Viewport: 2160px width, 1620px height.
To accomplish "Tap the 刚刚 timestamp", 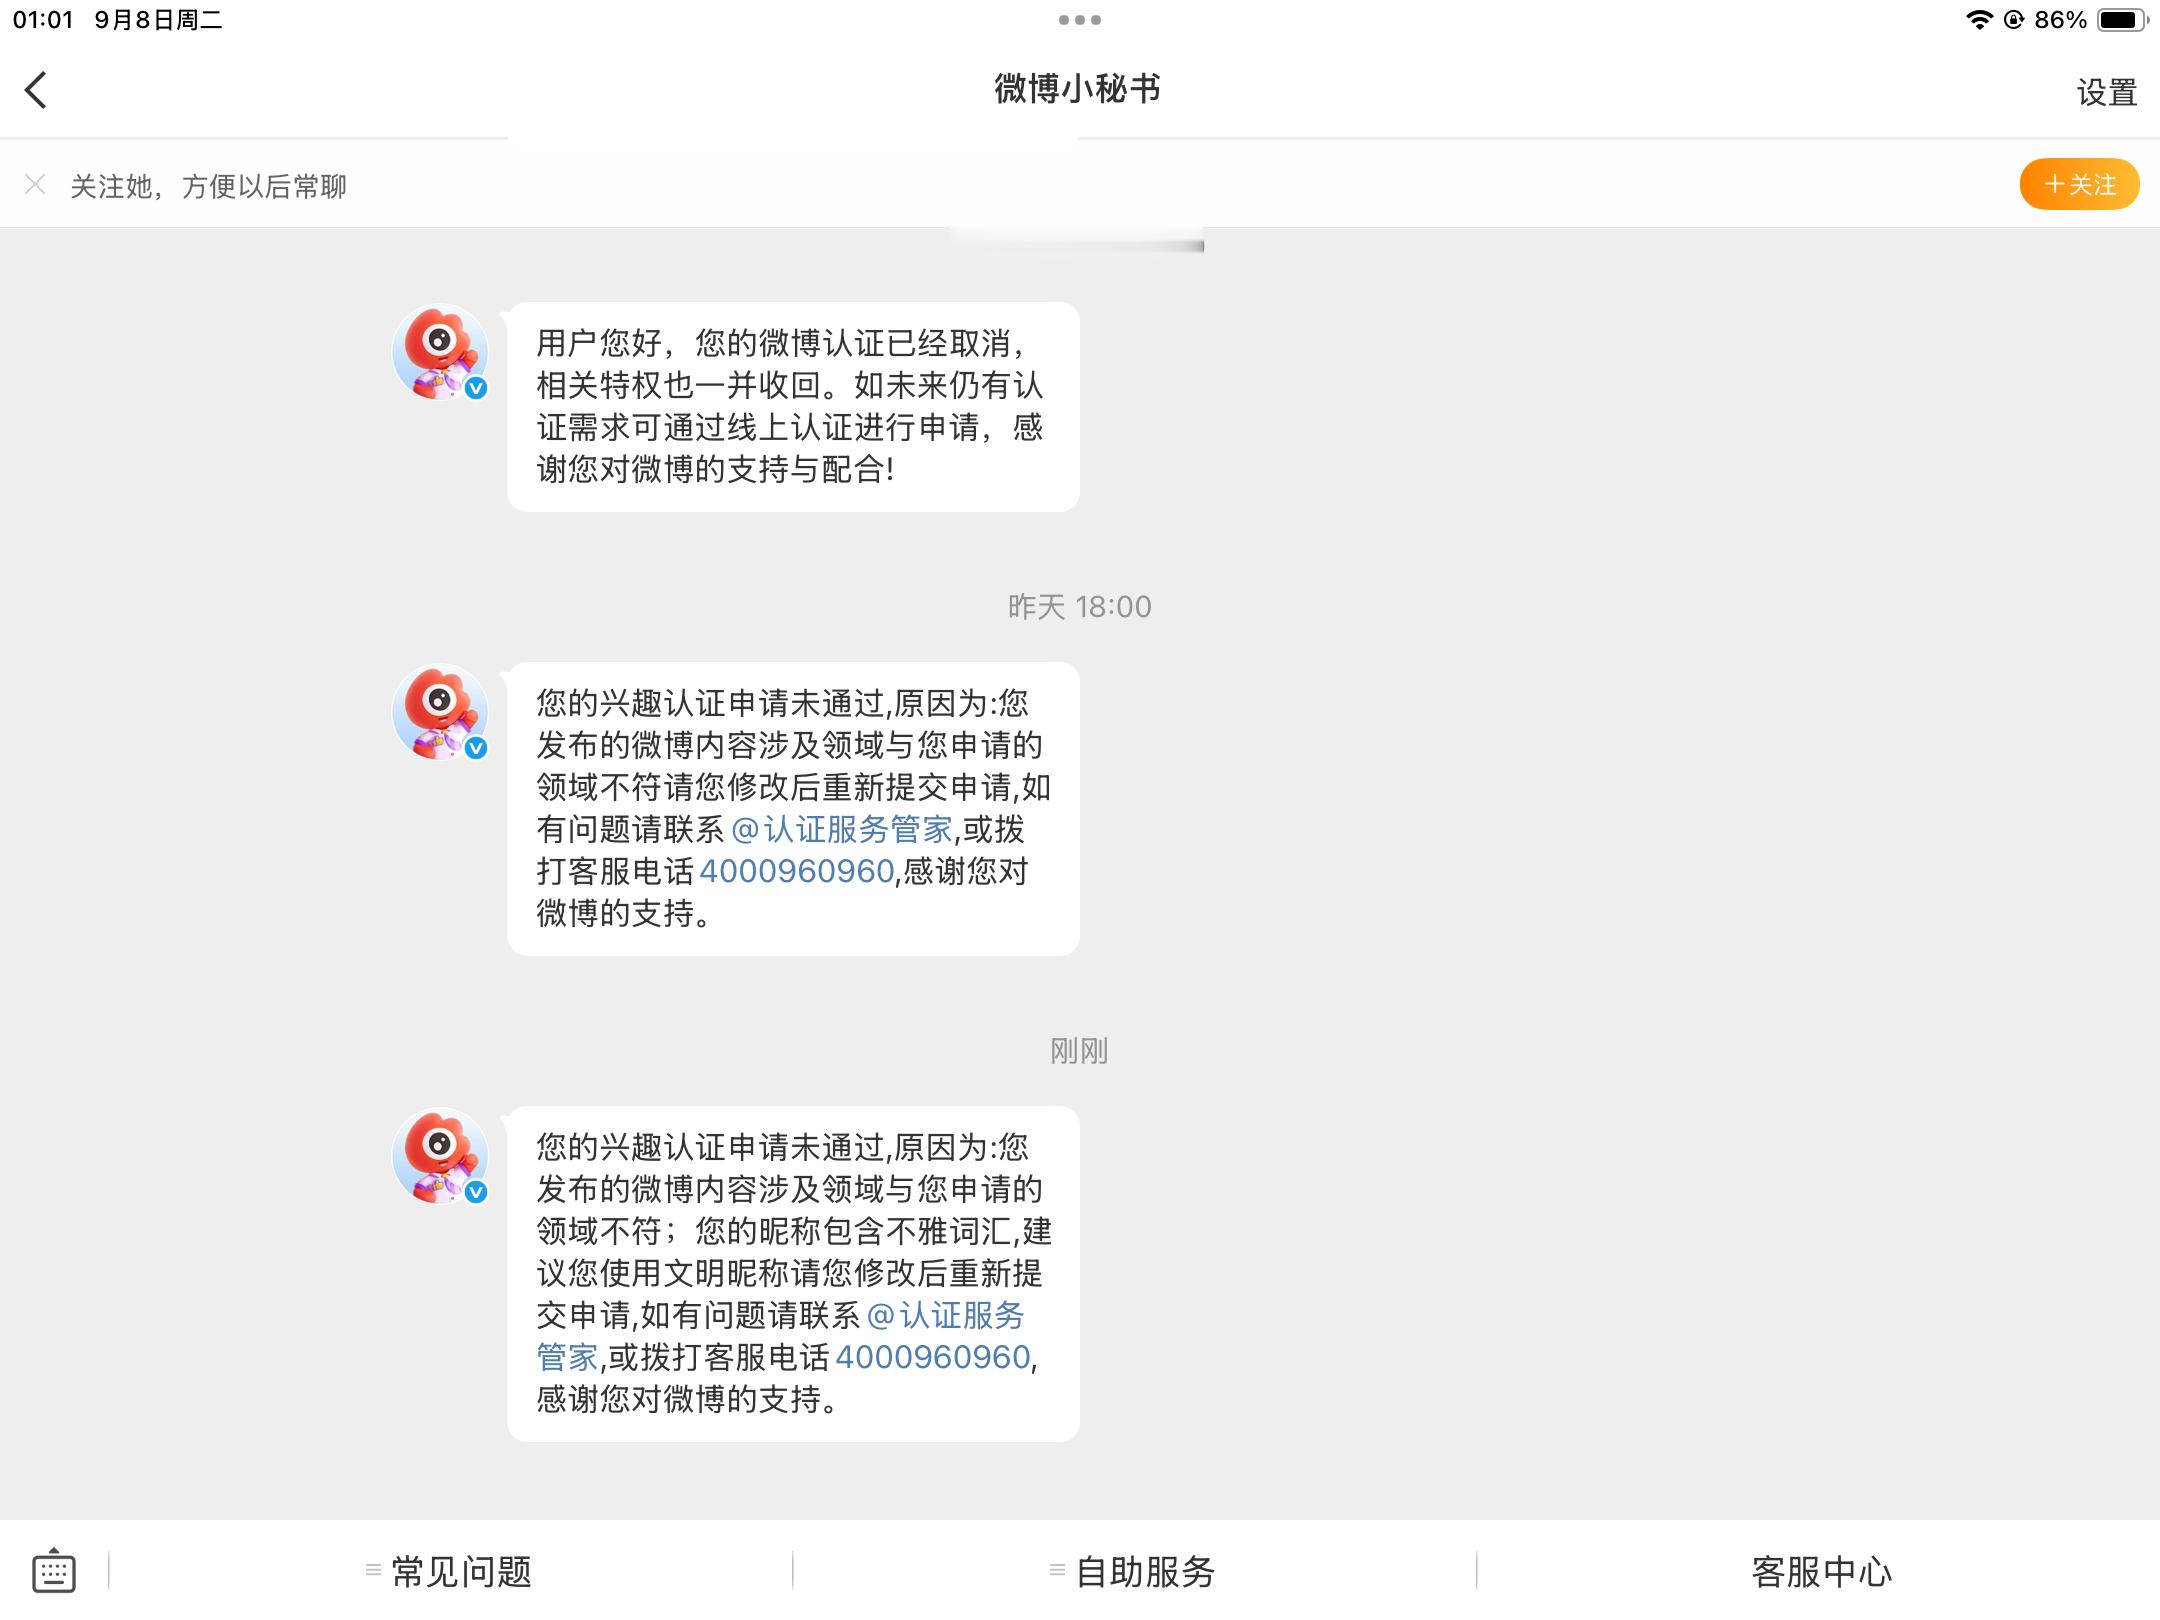I will point(1079,1050).
